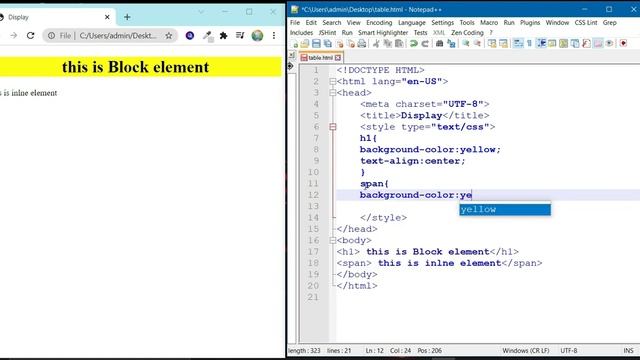The width and height of the screenshot is (640, 360).
Task: Click the Zoom In toolbar icon
Action: (x=466, y=44)
